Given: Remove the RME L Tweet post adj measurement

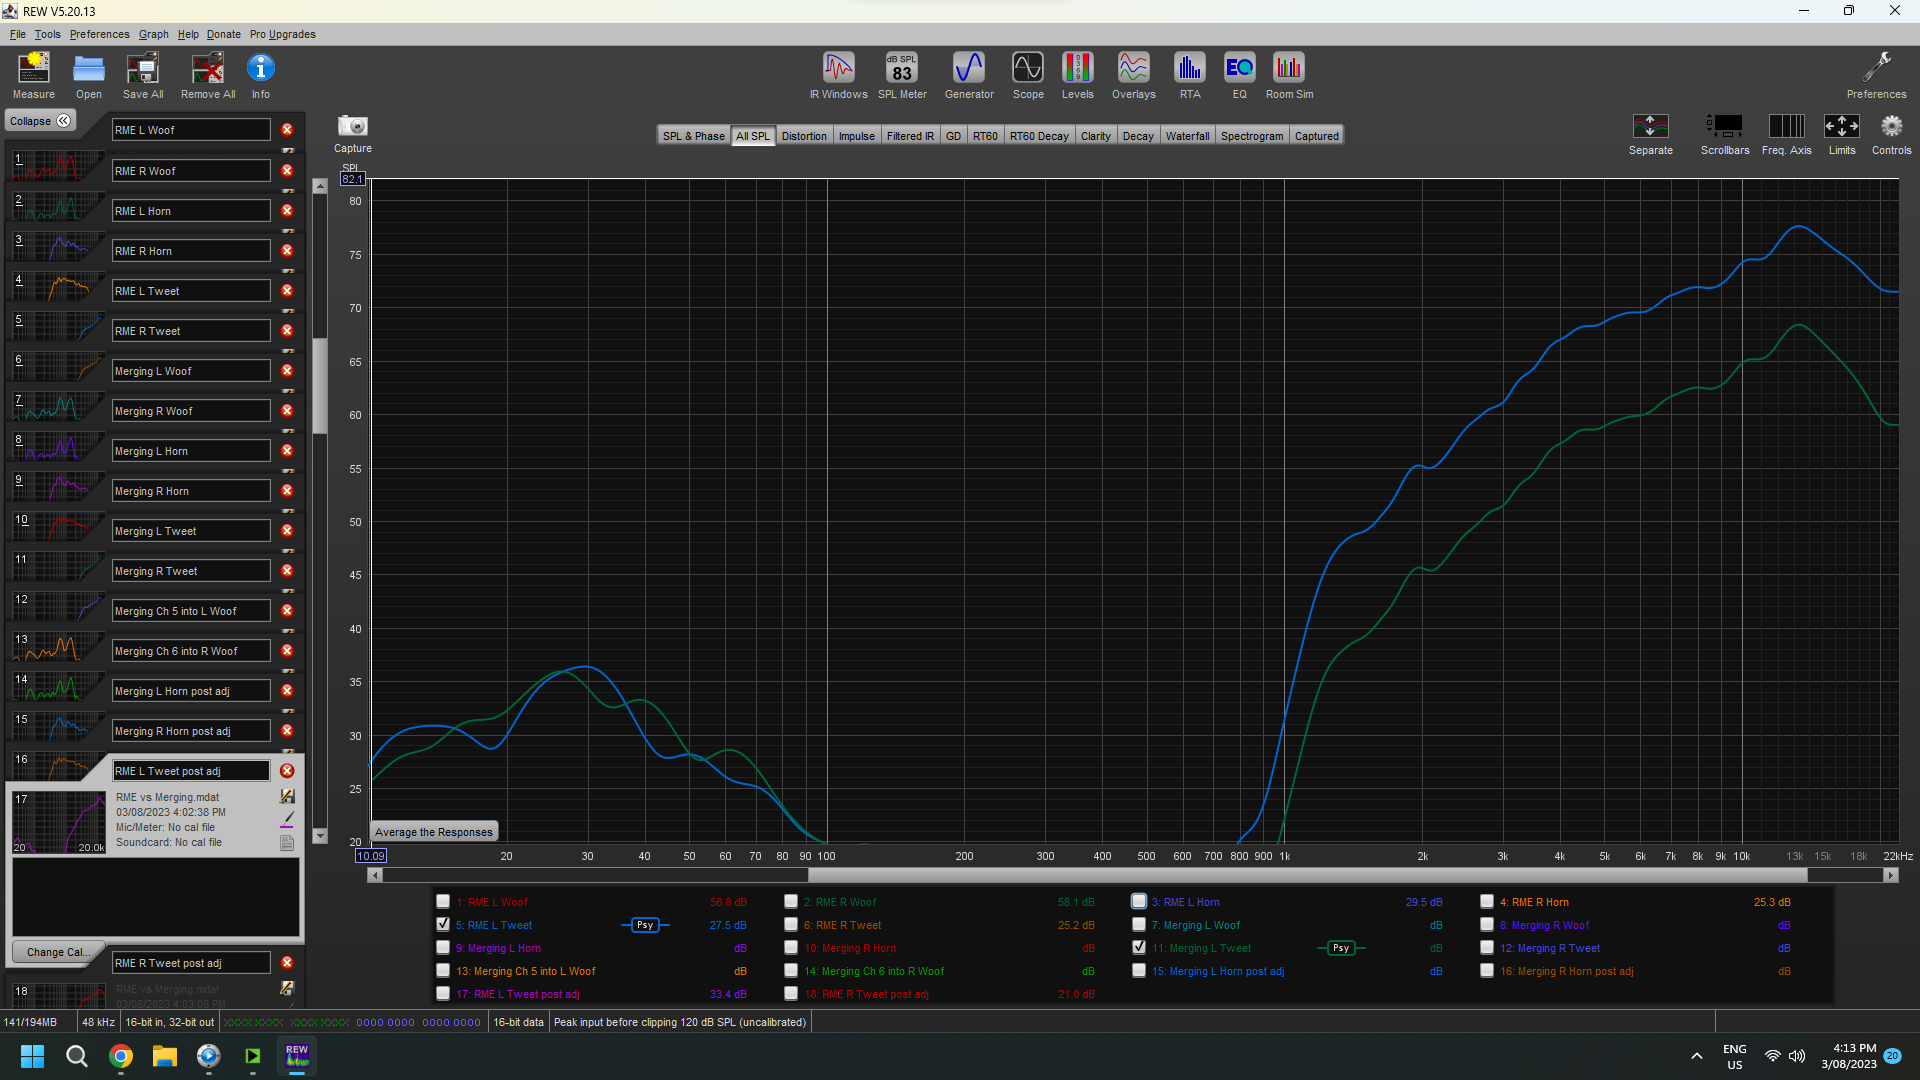Looking at the screenshot, I should pyautogui.click(x=287, y=771).
